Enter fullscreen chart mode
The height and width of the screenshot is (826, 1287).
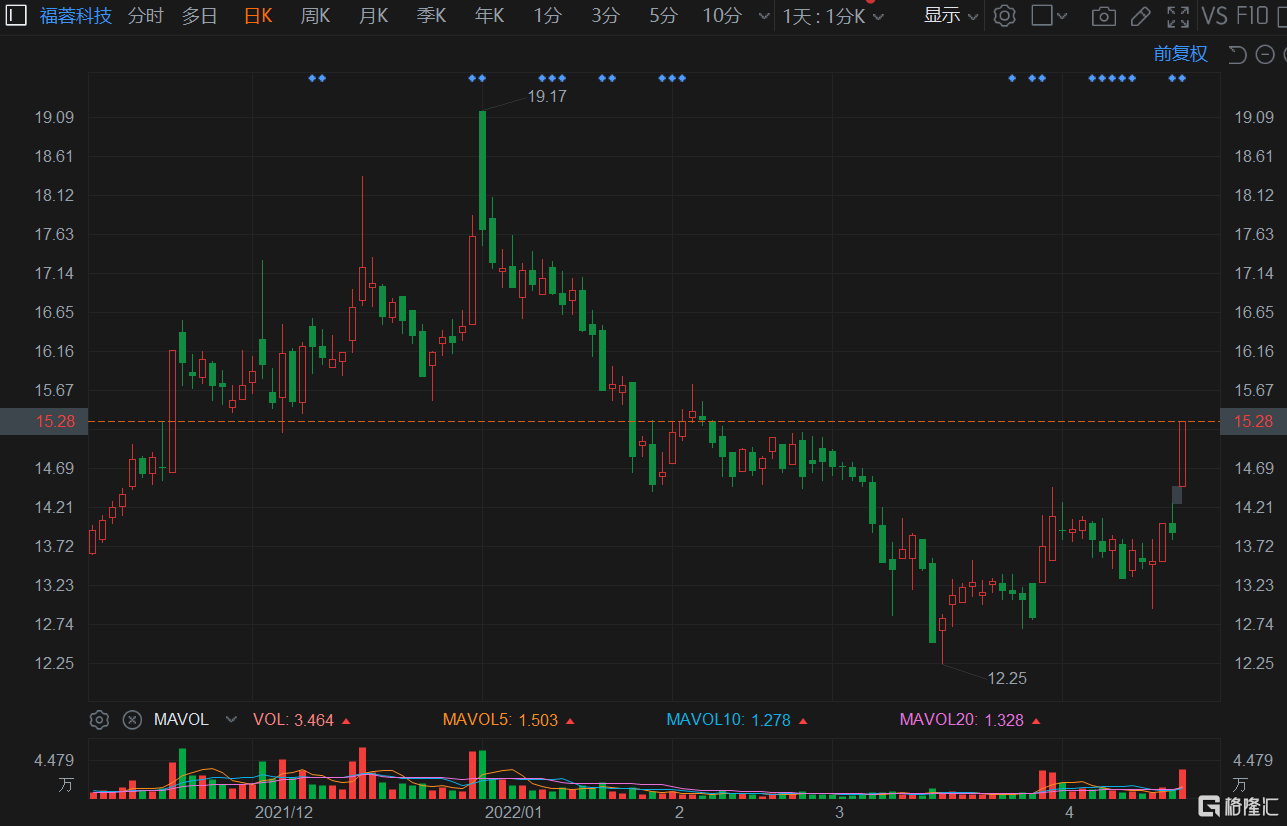(1179, 16)
